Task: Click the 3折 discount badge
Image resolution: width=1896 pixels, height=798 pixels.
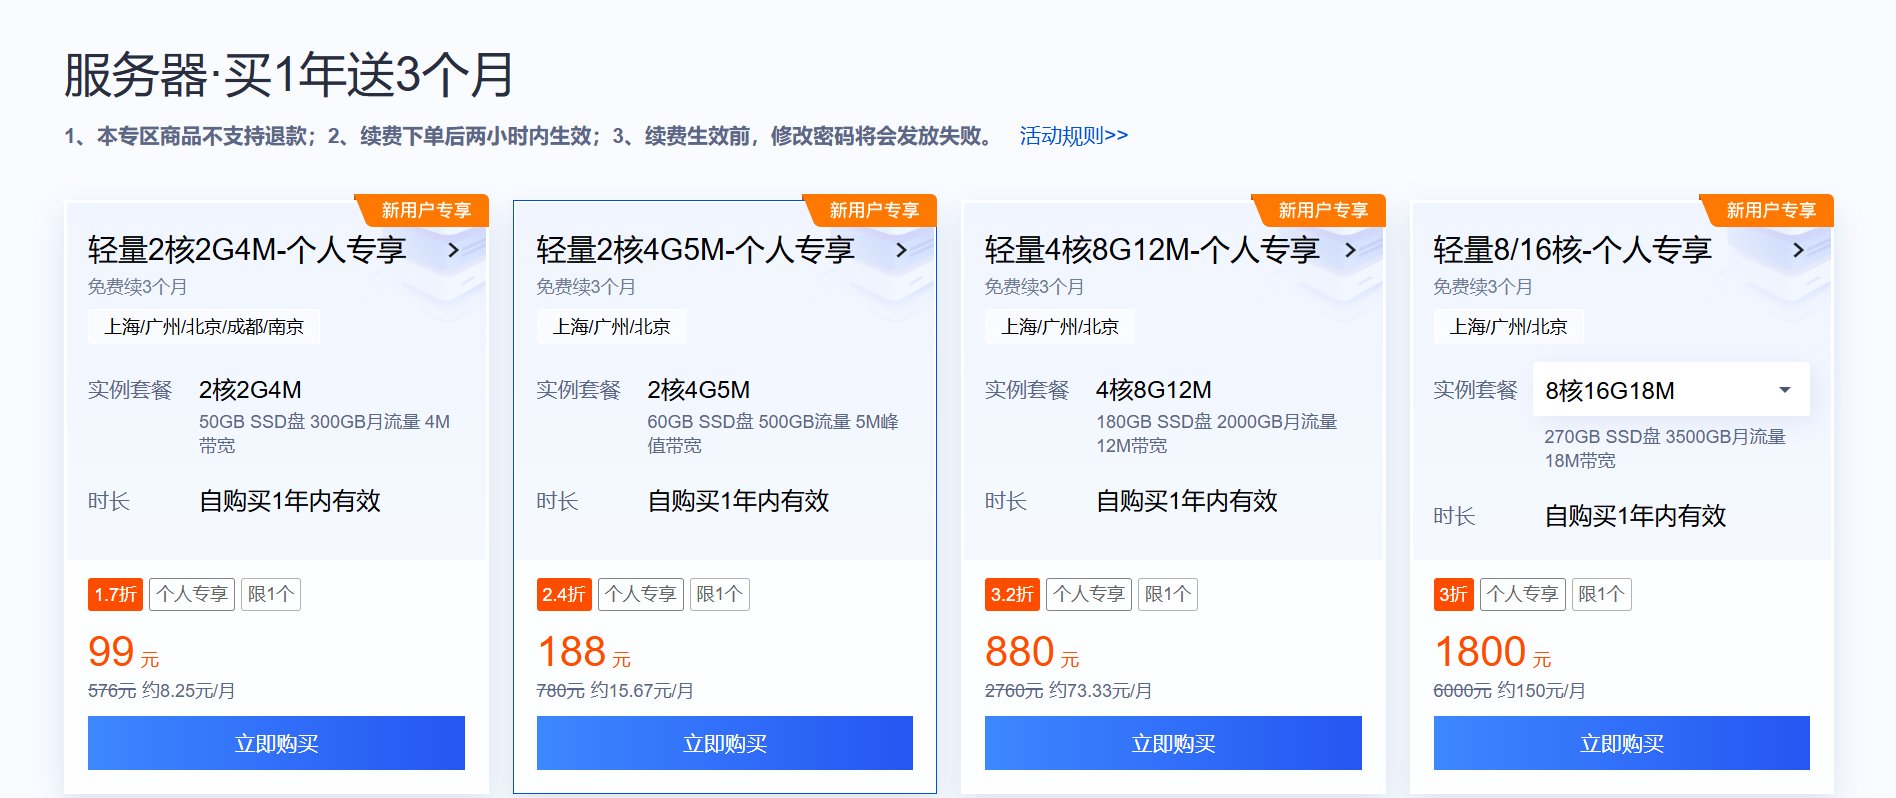Action: 1453,594
